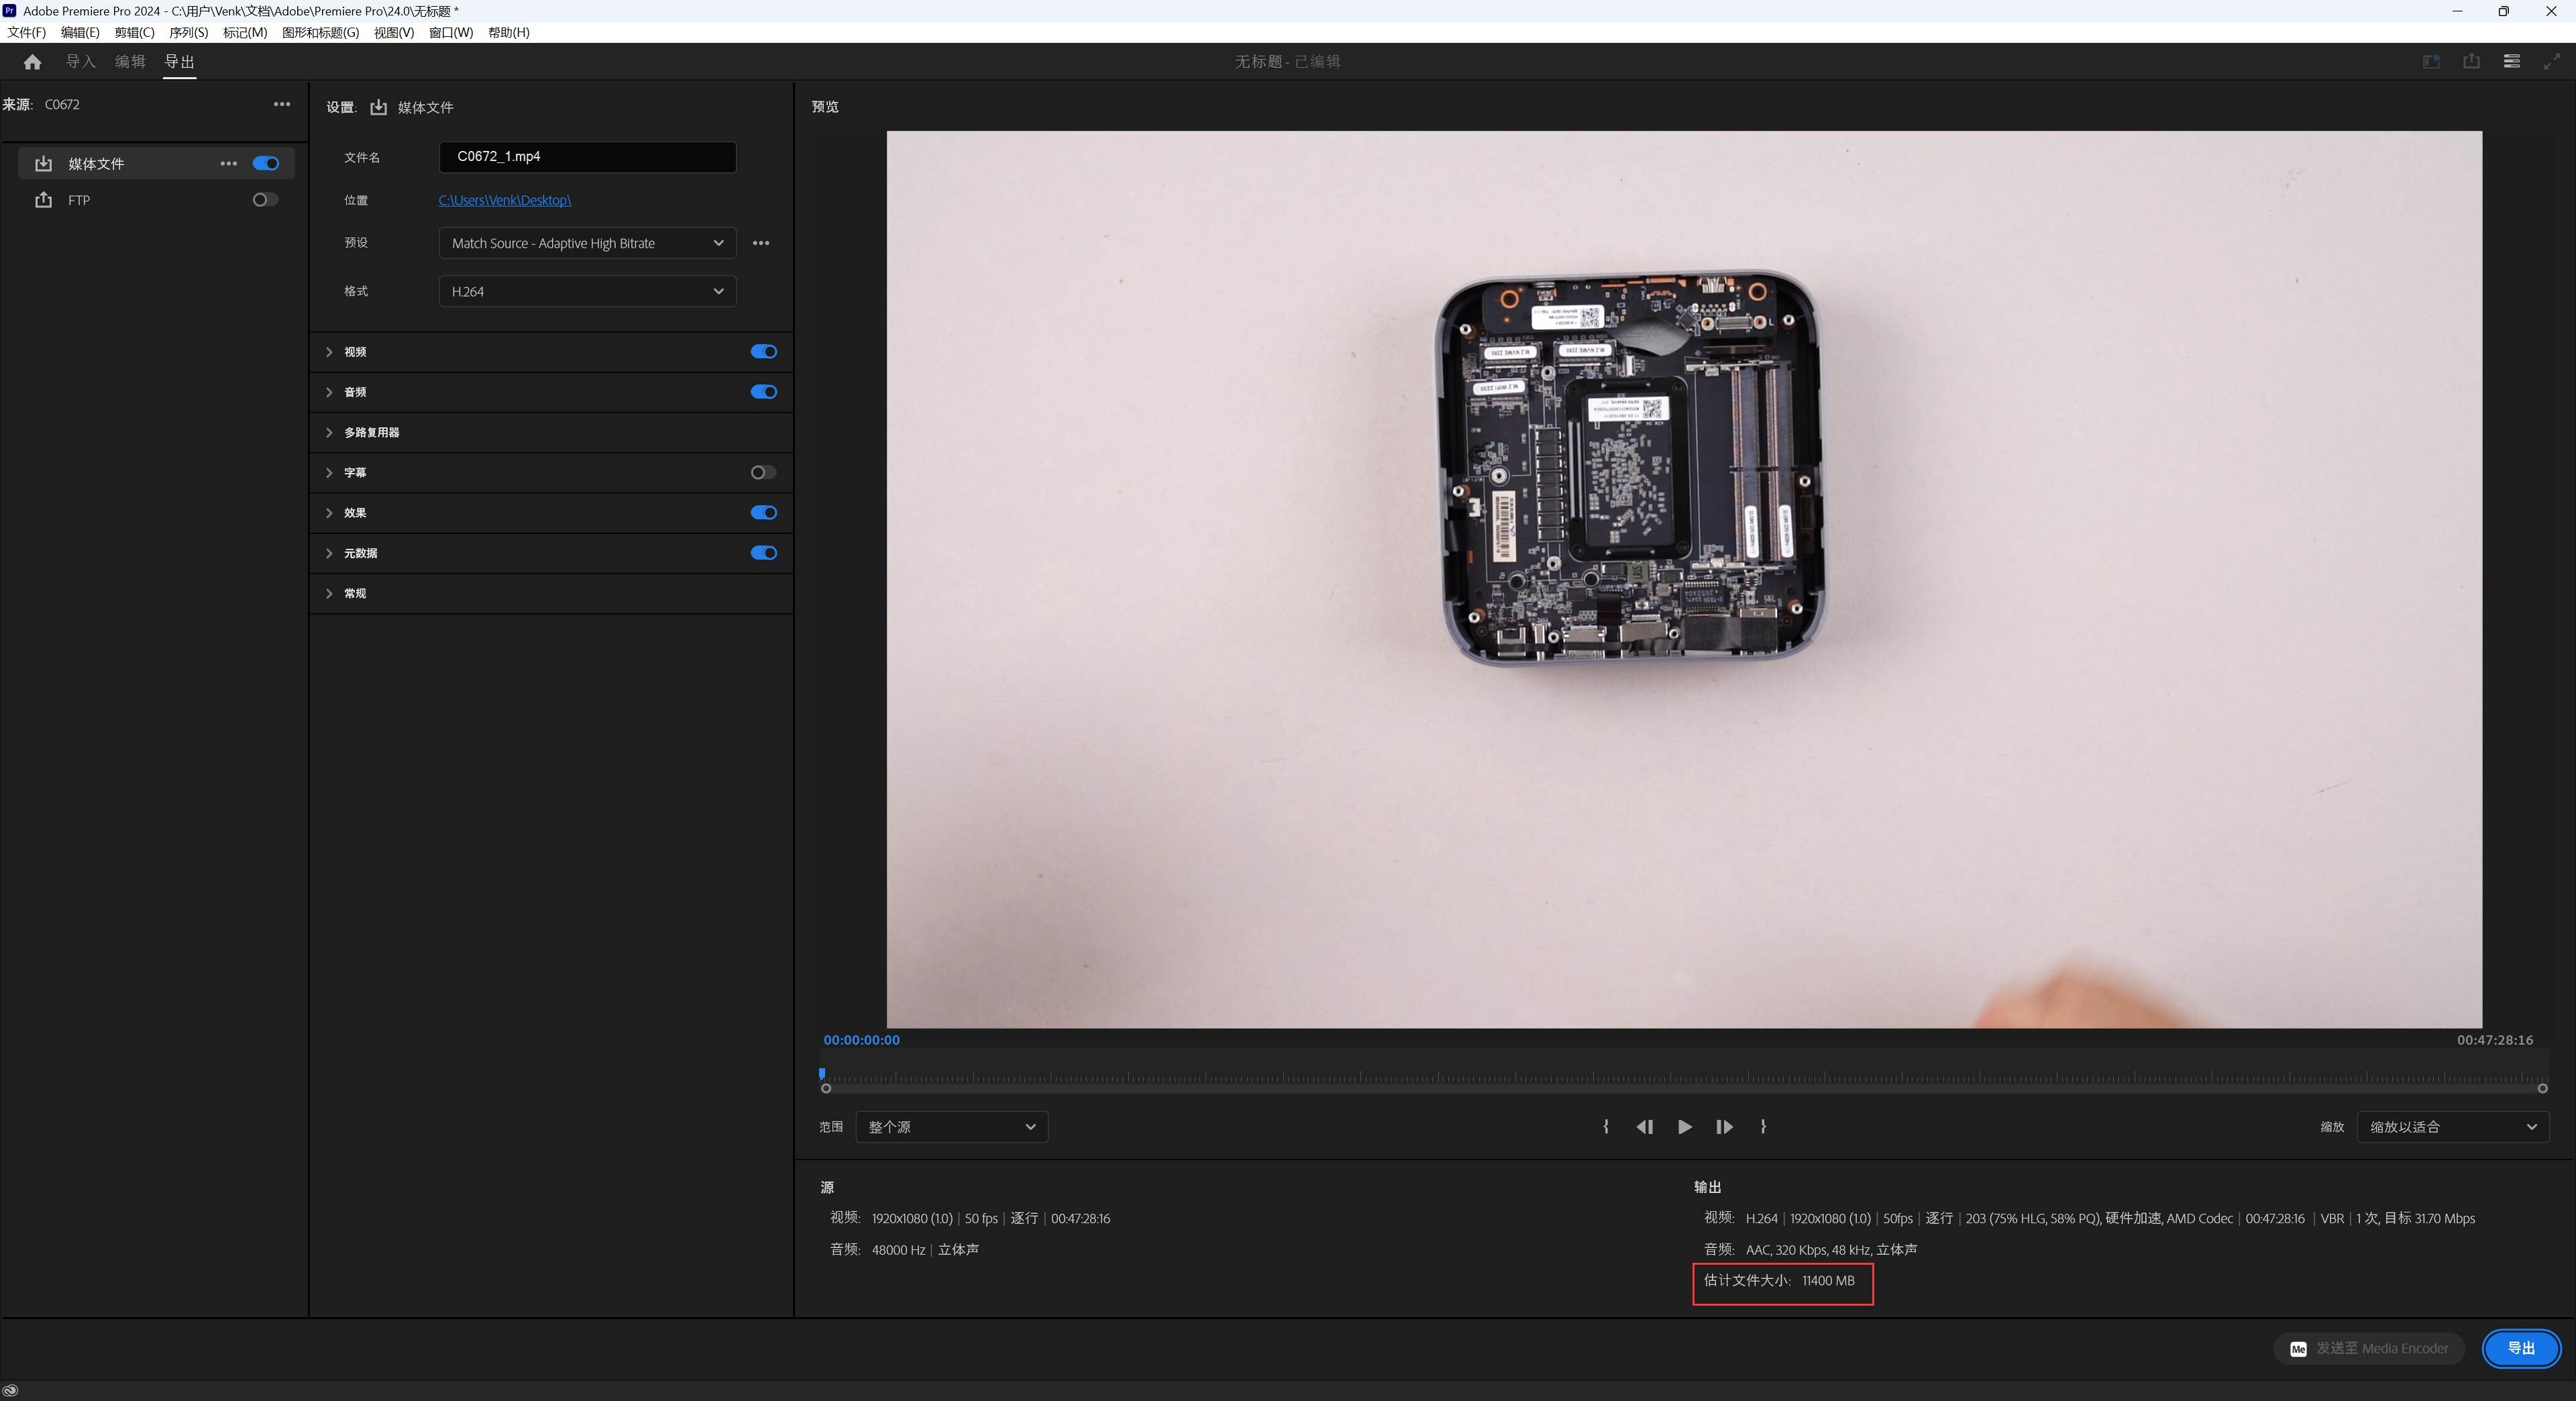Expand the 视频 settings section
Viewport: 2576px width, 1401px height.
[x=354, y=352]
